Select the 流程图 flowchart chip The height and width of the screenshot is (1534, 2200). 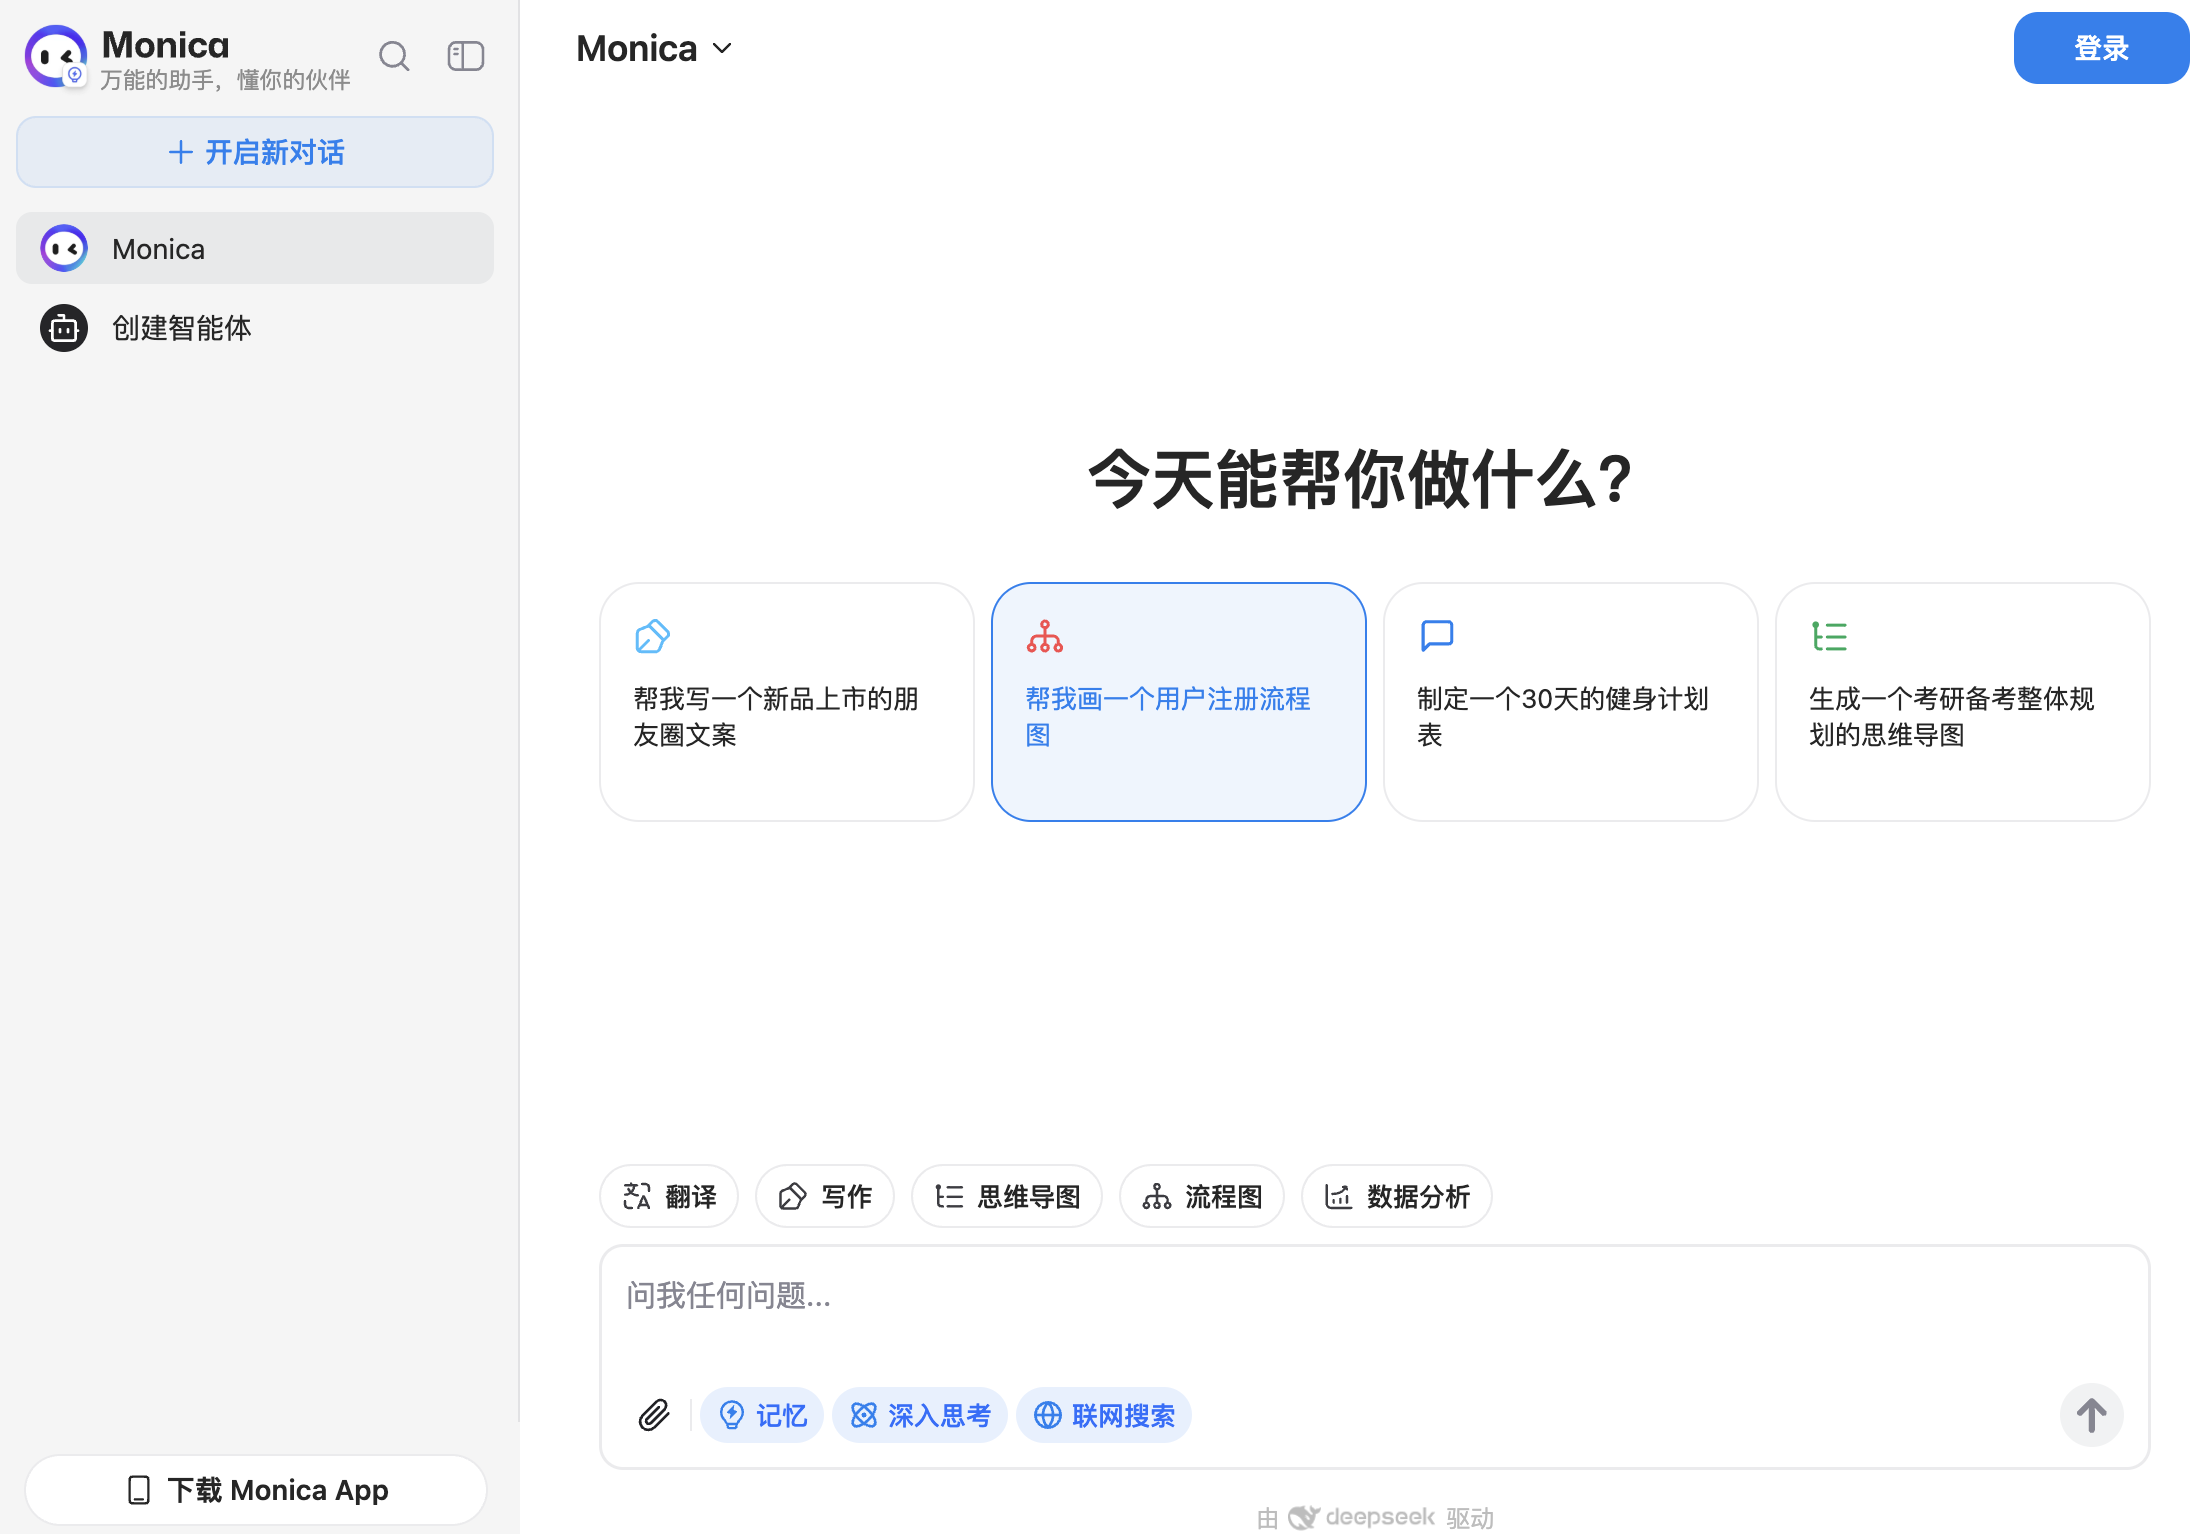tap(1202, 1196)
